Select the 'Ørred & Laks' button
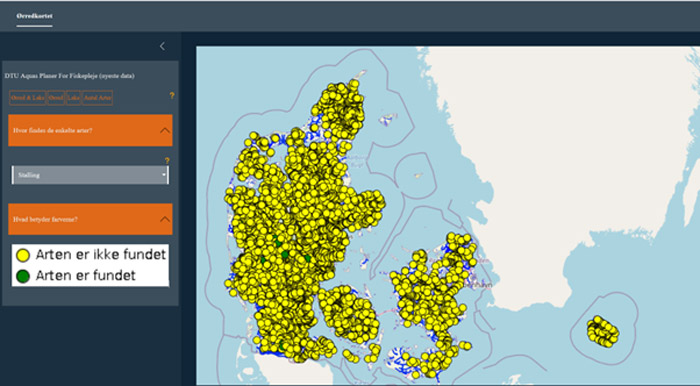 pos(28,98)
